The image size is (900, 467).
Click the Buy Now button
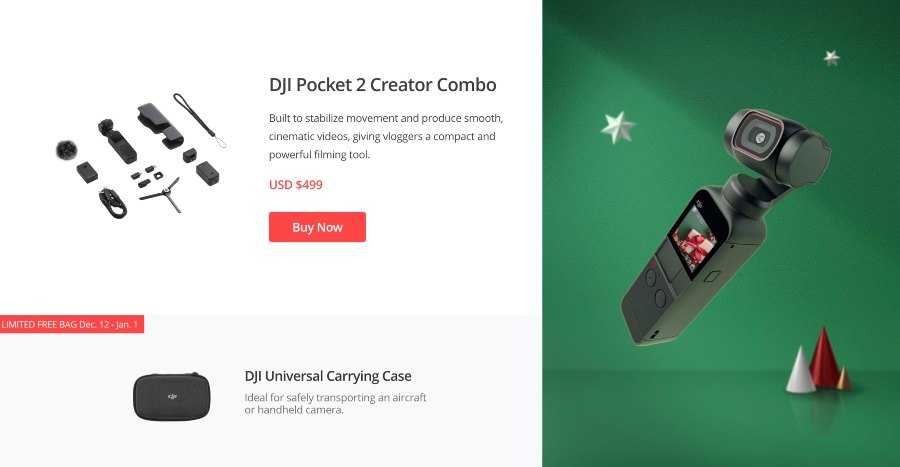pyautogui.click(x=317, y=227)
